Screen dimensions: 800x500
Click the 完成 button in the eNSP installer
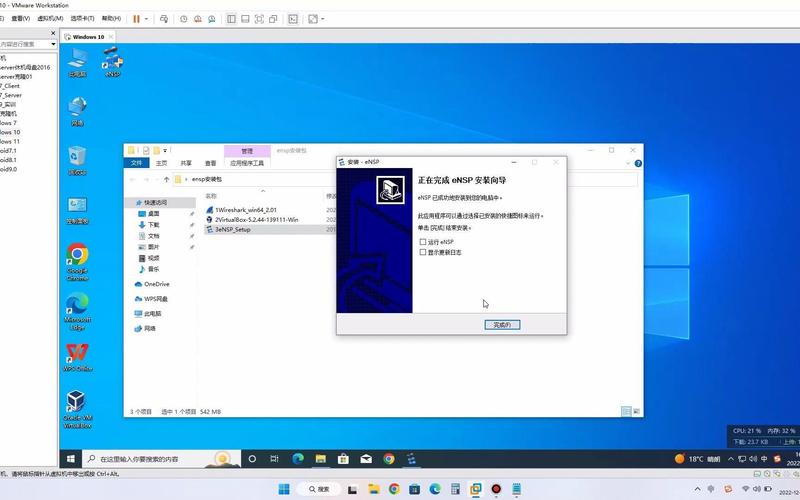(x=502, y=325)
